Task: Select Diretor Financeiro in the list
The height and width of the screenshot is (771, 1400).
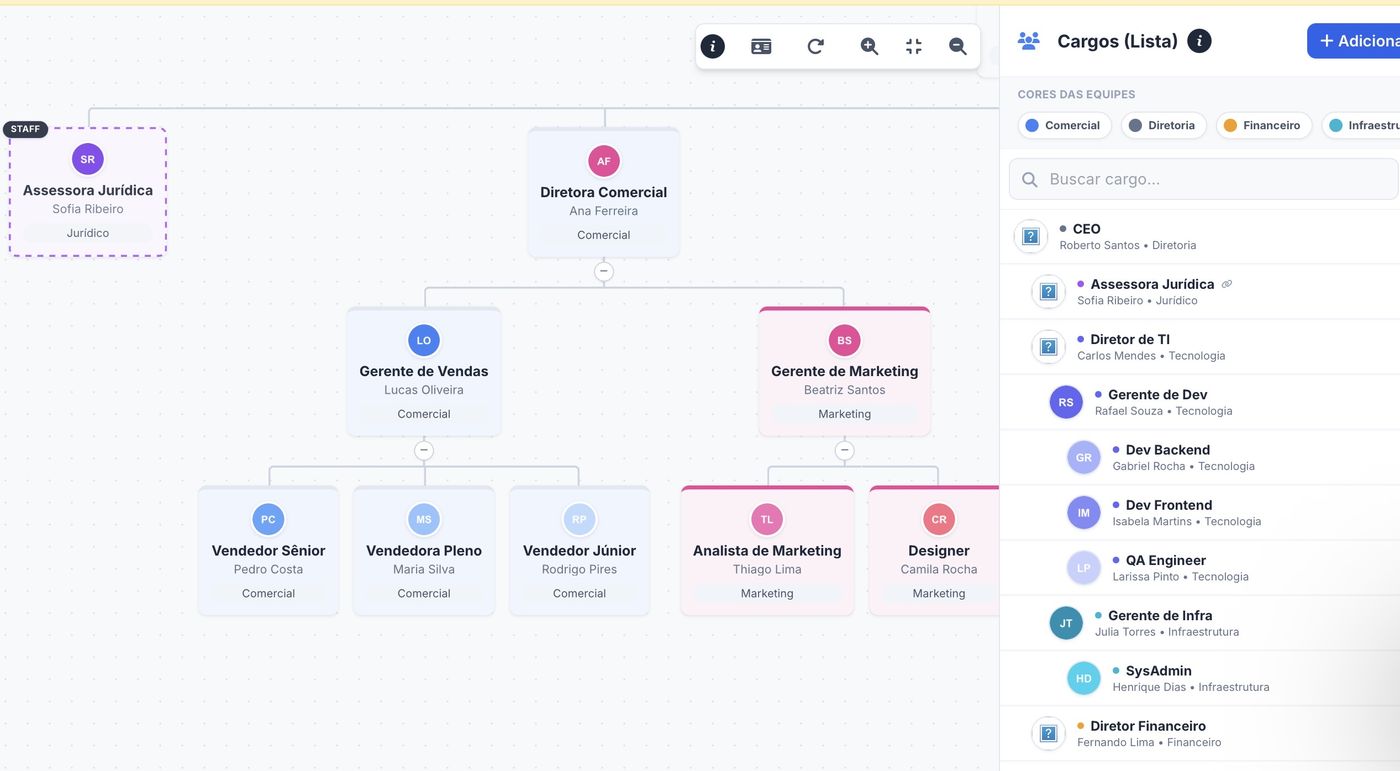Action: pyautogui.click(x=1200, y=734)
